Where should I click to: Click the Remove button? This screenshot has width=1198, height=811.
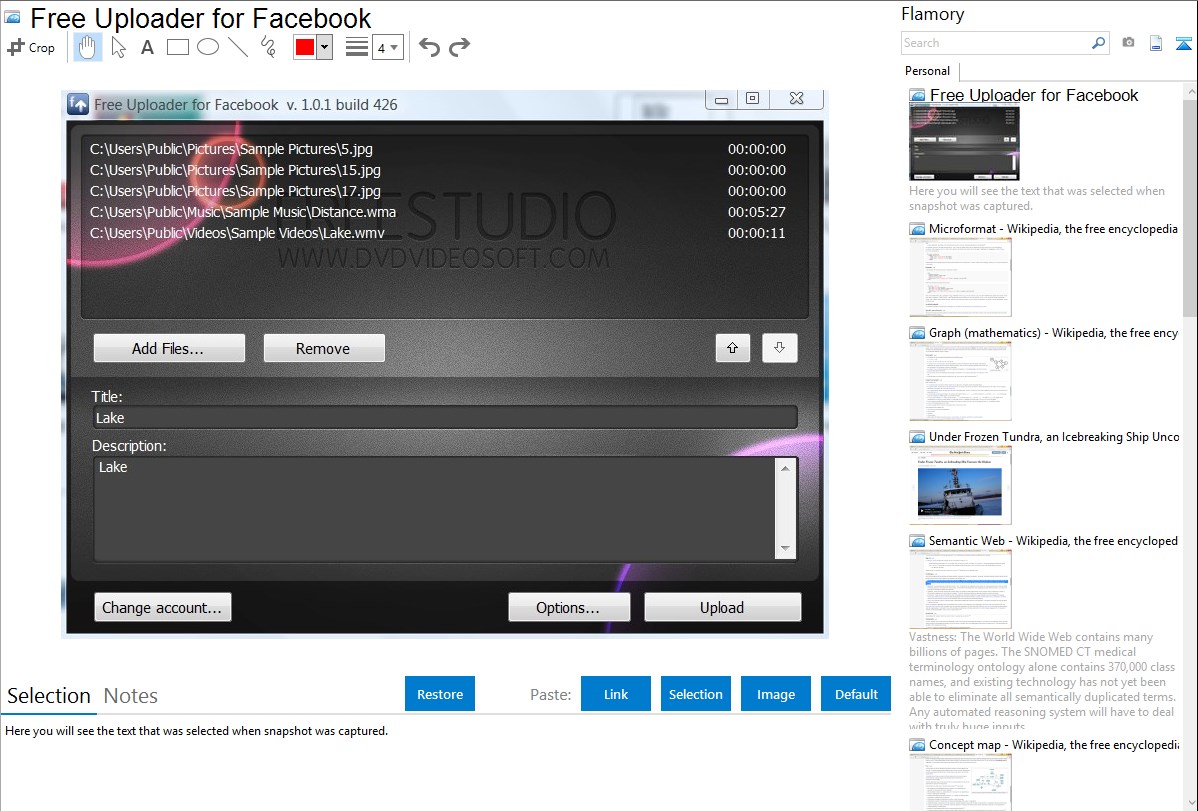pos(324,349)
